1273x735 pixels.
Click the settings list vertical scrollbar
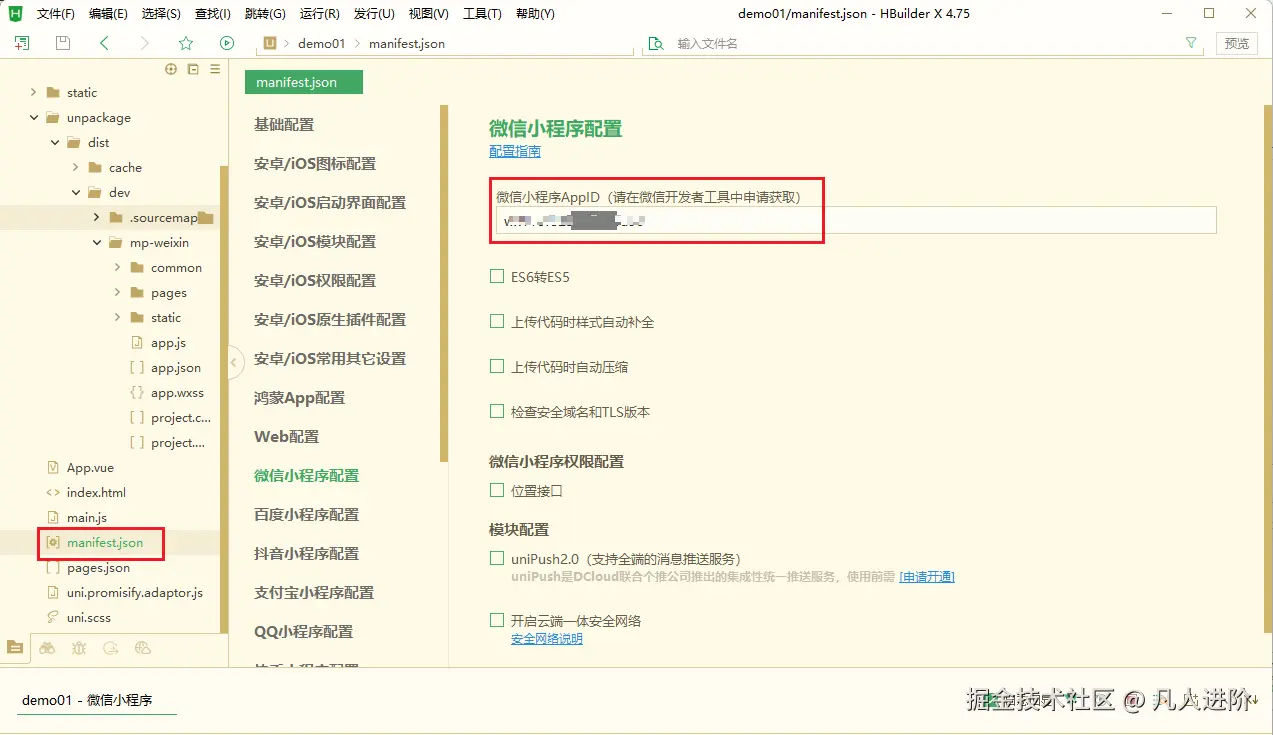444,283
